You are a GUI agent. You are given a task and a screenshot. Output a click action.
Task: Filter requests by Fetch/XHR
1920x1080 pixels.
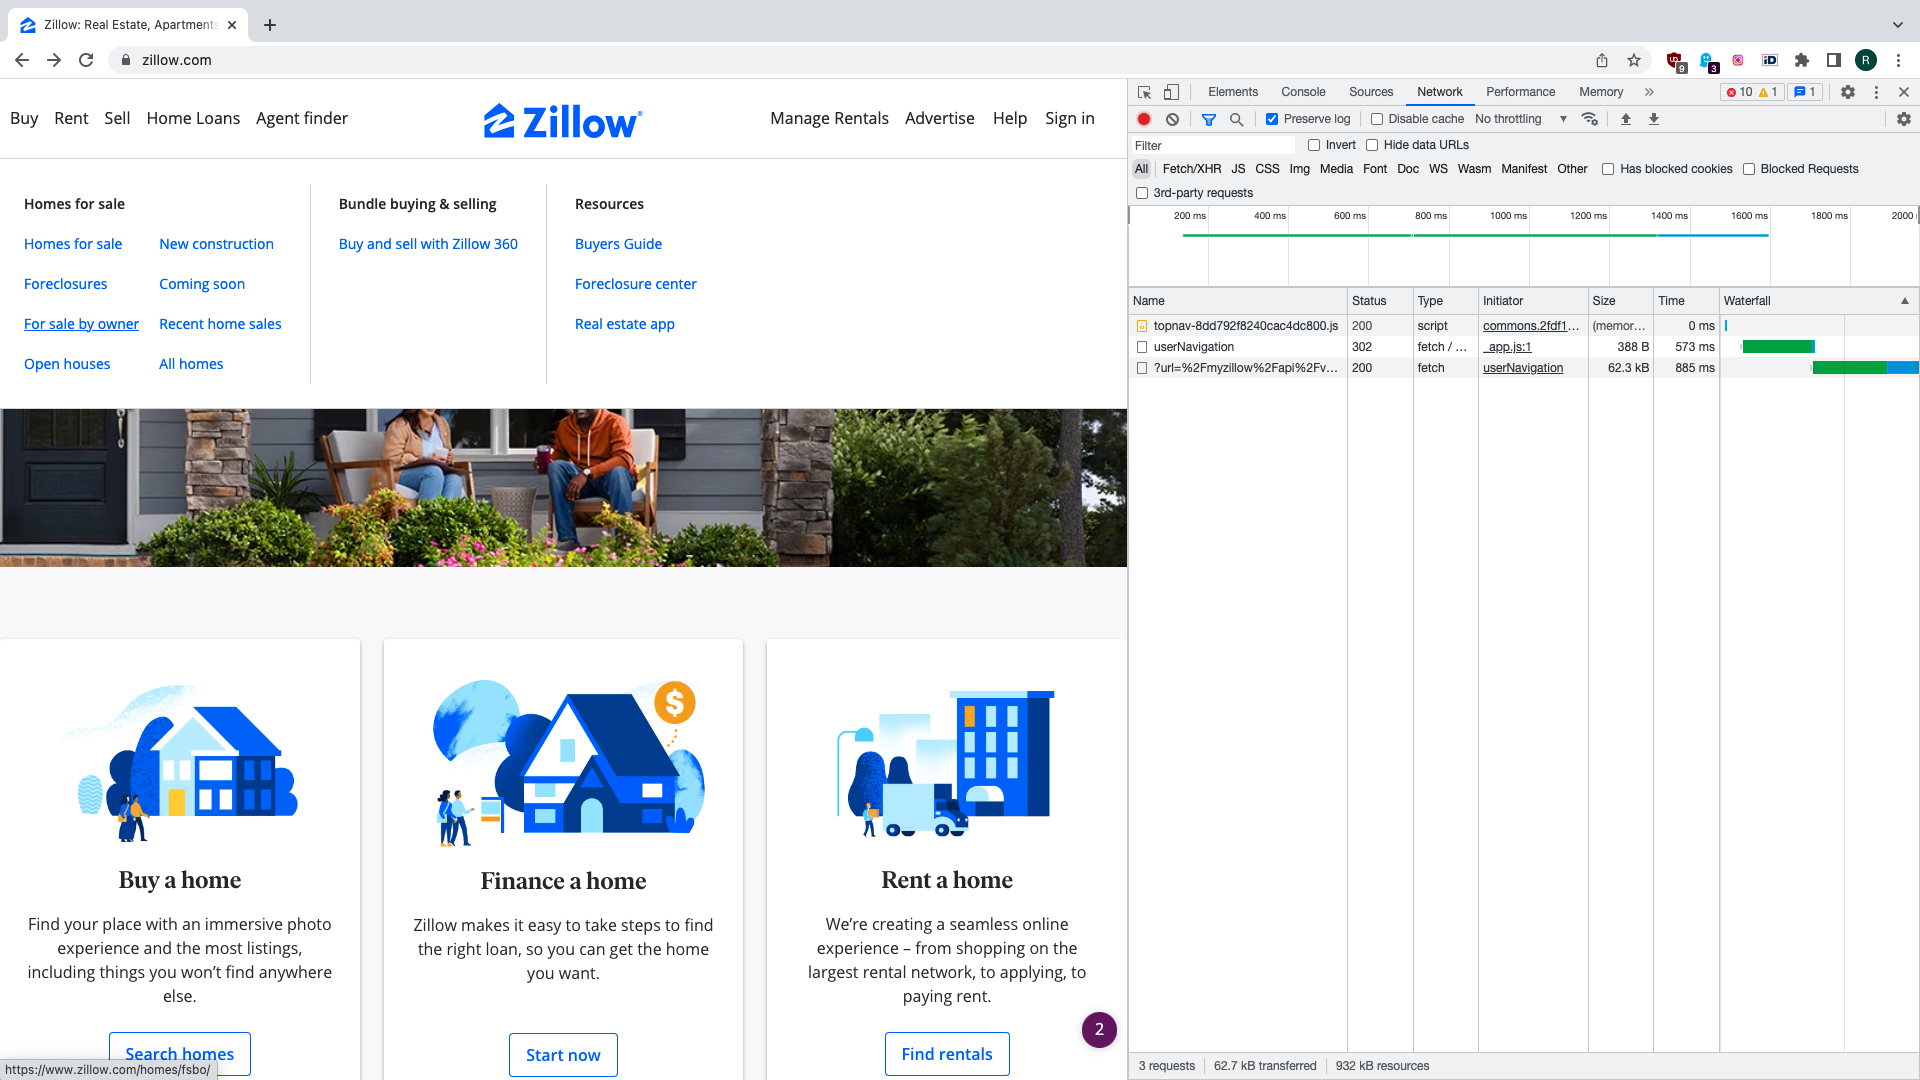click(1192, 169)
